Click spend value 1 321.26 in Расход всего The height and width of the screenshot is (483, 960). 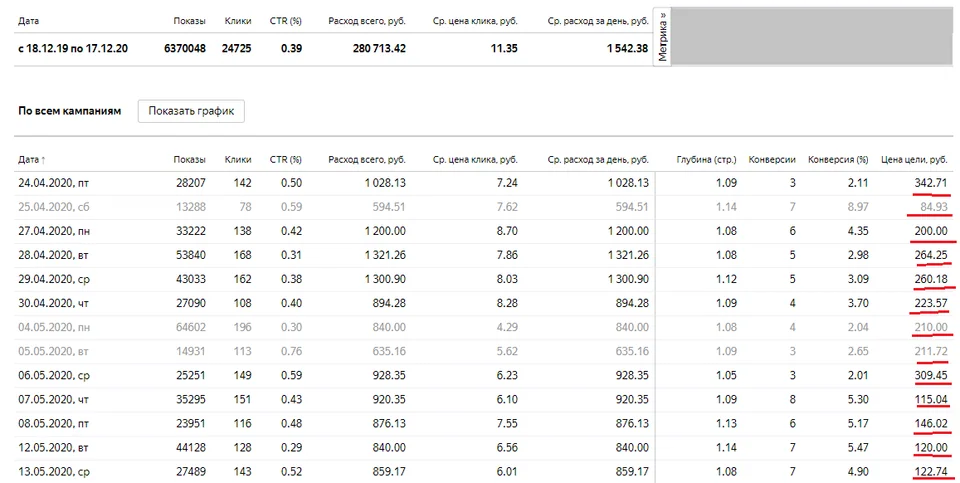[385, 255]
